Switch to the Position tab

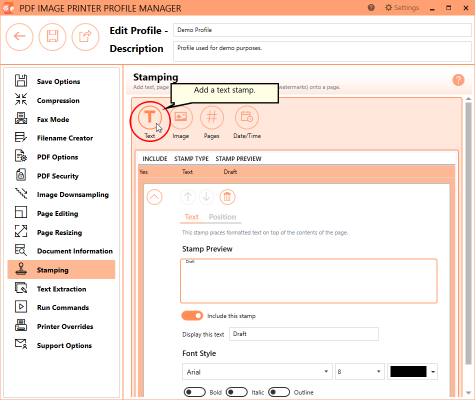point(222,217)
